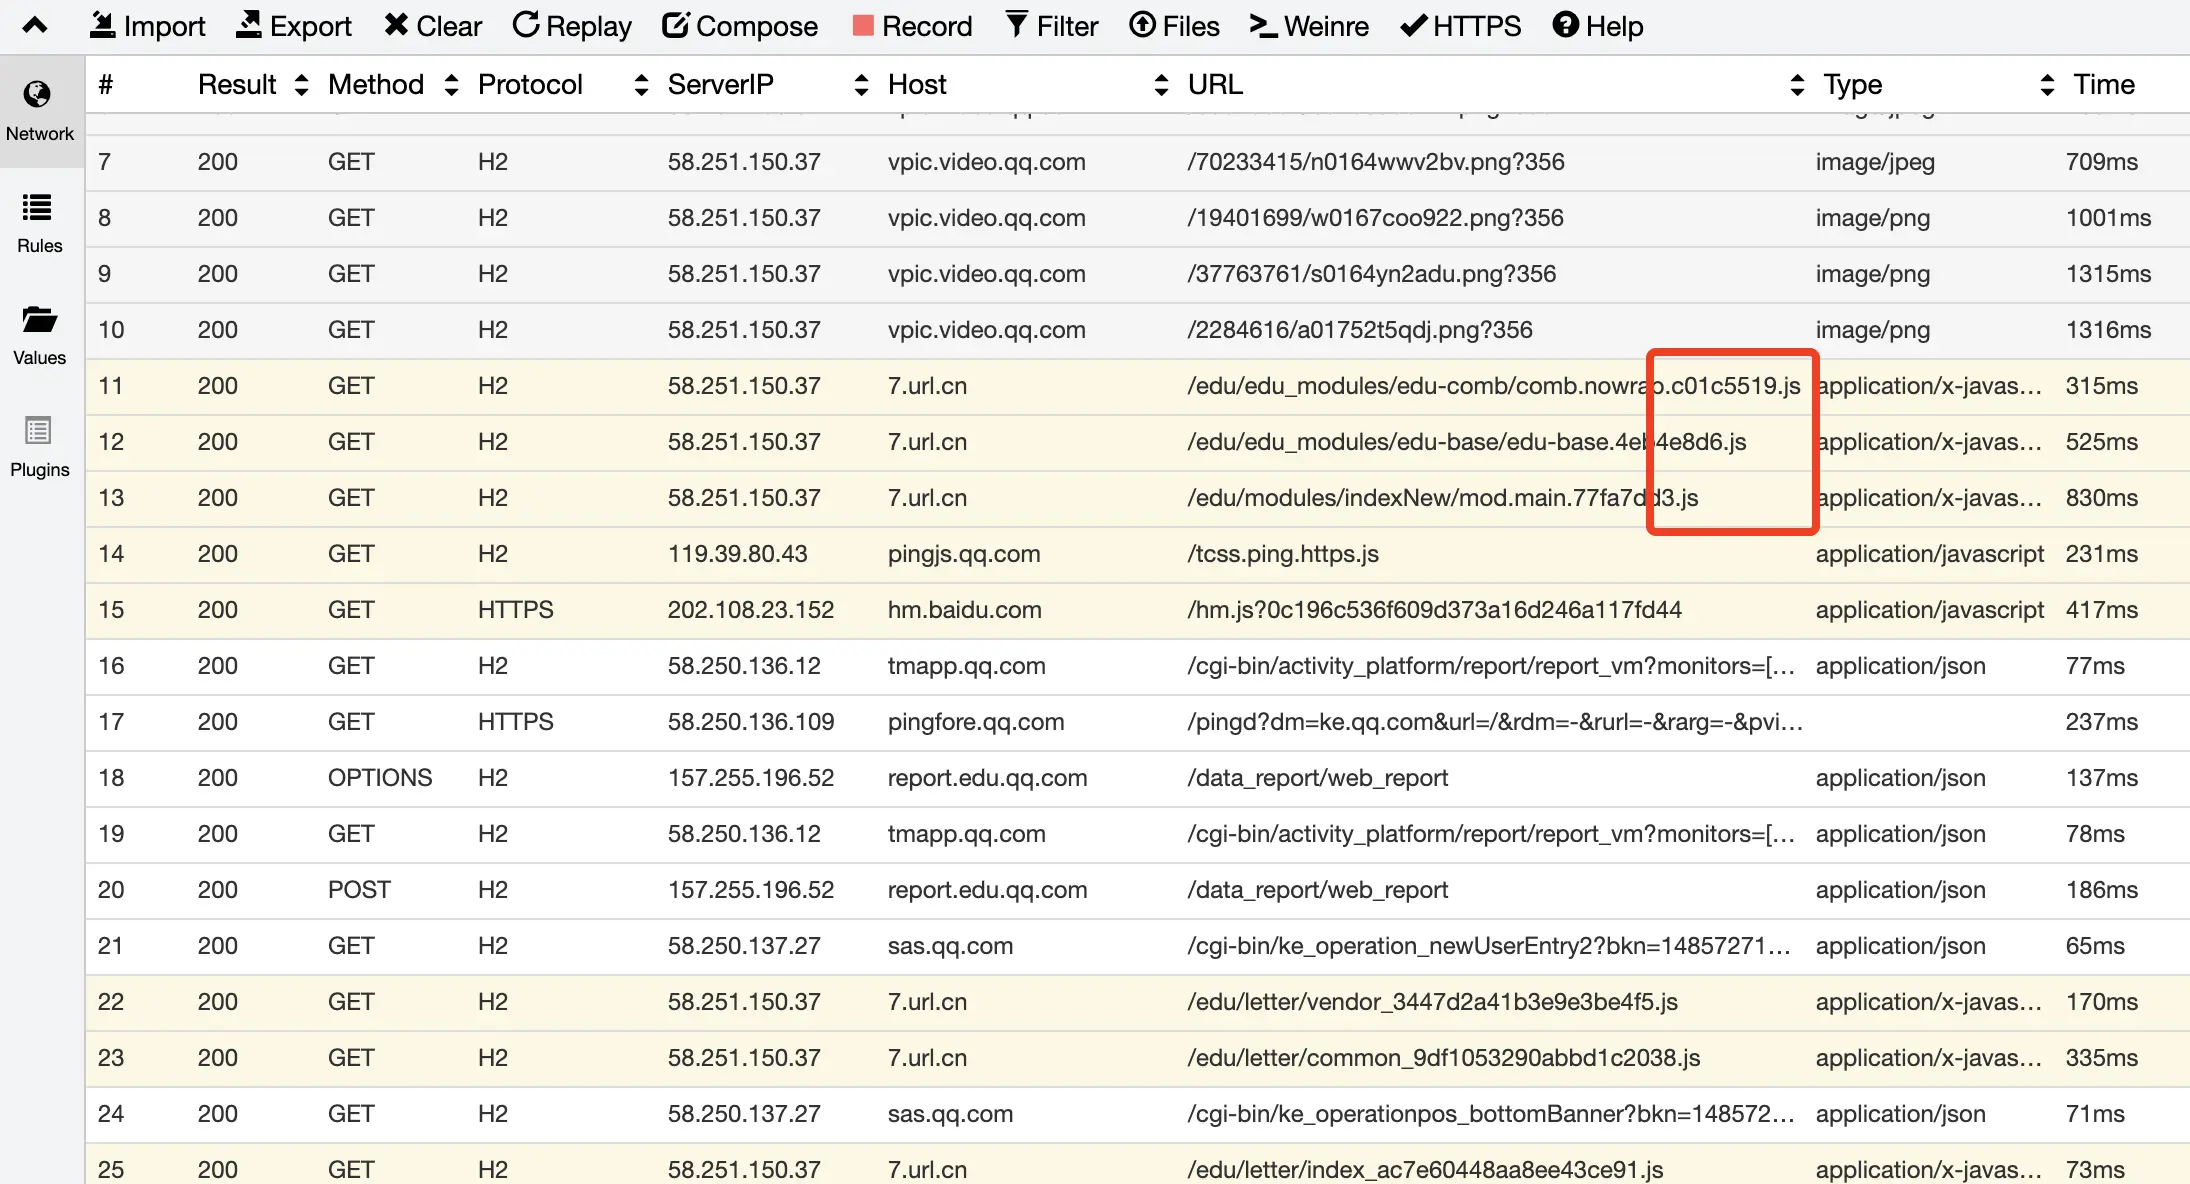Sort the list by the Host column arrows

tap(1161, 85)
